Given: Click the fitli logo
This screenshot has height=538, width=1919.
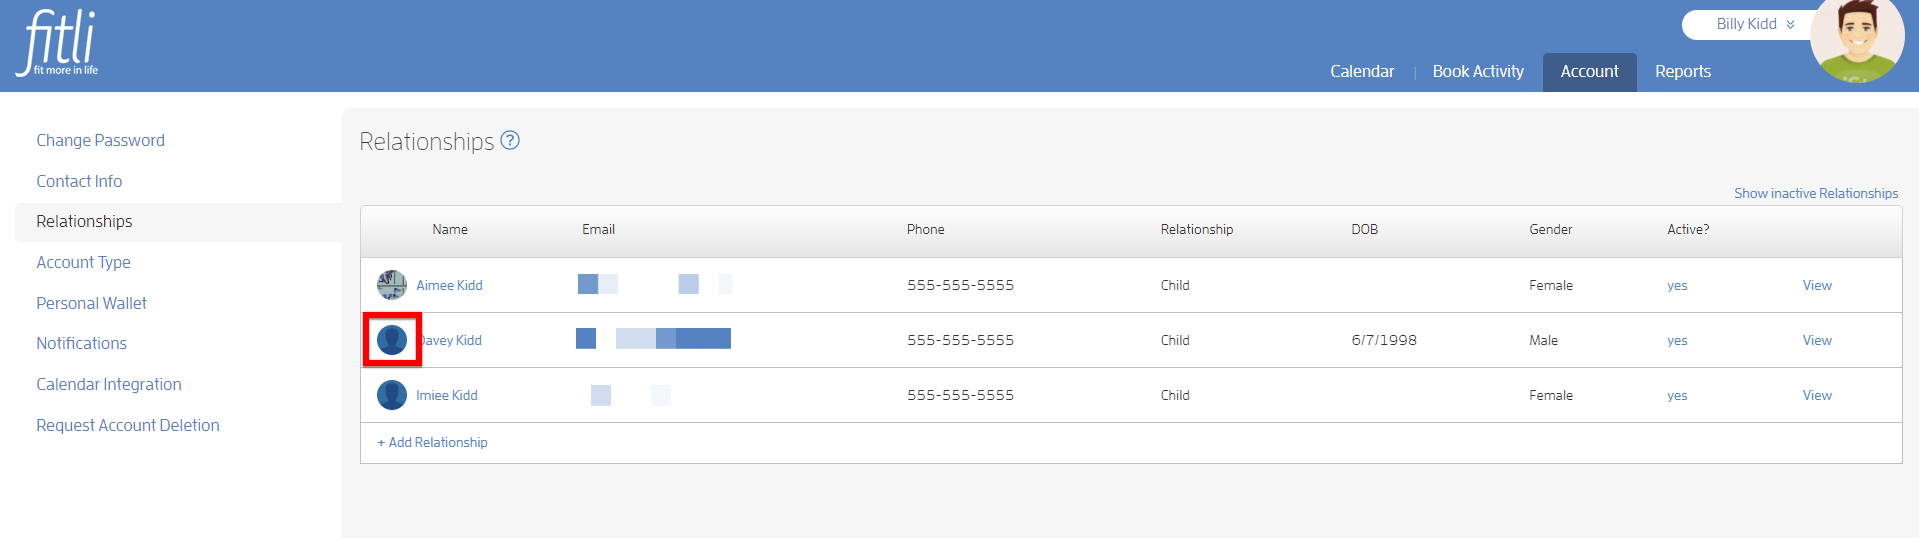Looking at the screenshot, I should tap(59, 43).
